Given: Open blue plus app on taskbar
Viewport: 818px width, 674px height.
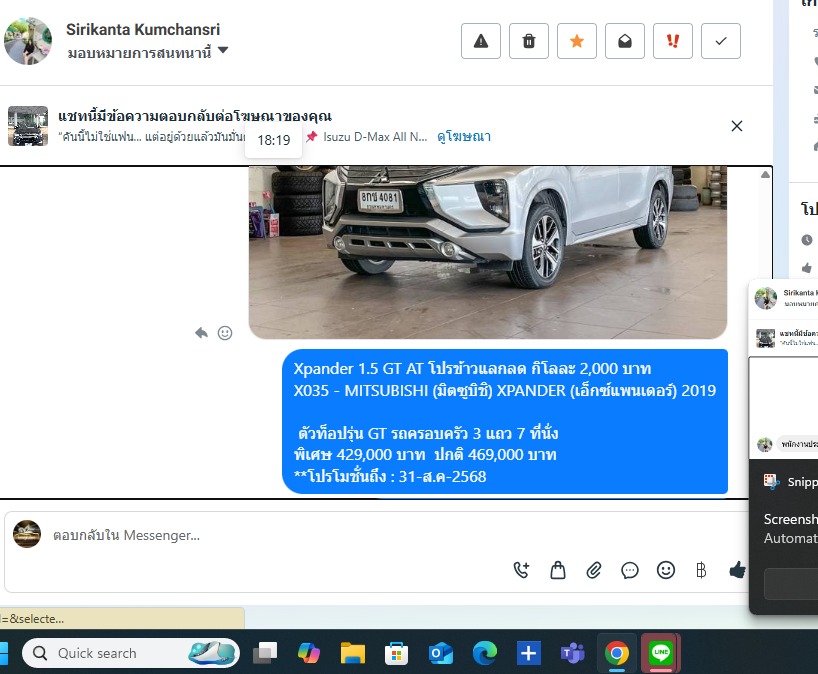Looking at the screenshot, I should tap(528, 653).
